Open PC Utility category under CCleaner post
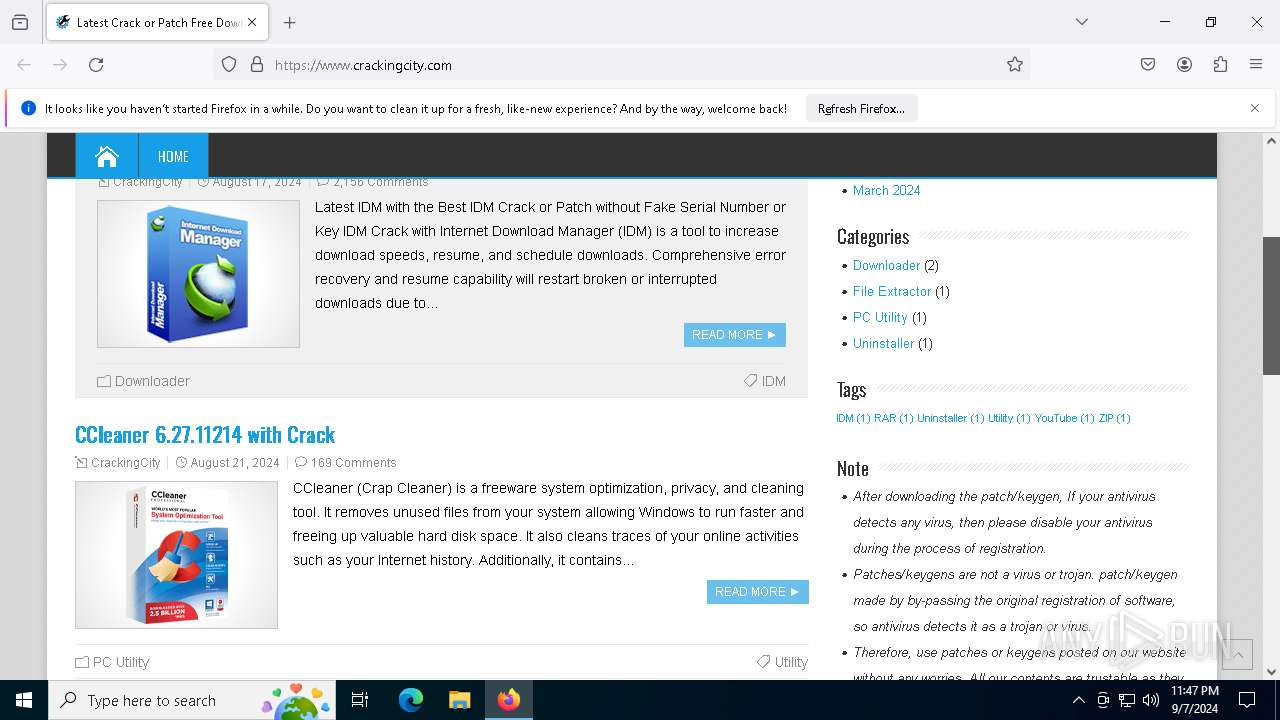 point(120,662)
